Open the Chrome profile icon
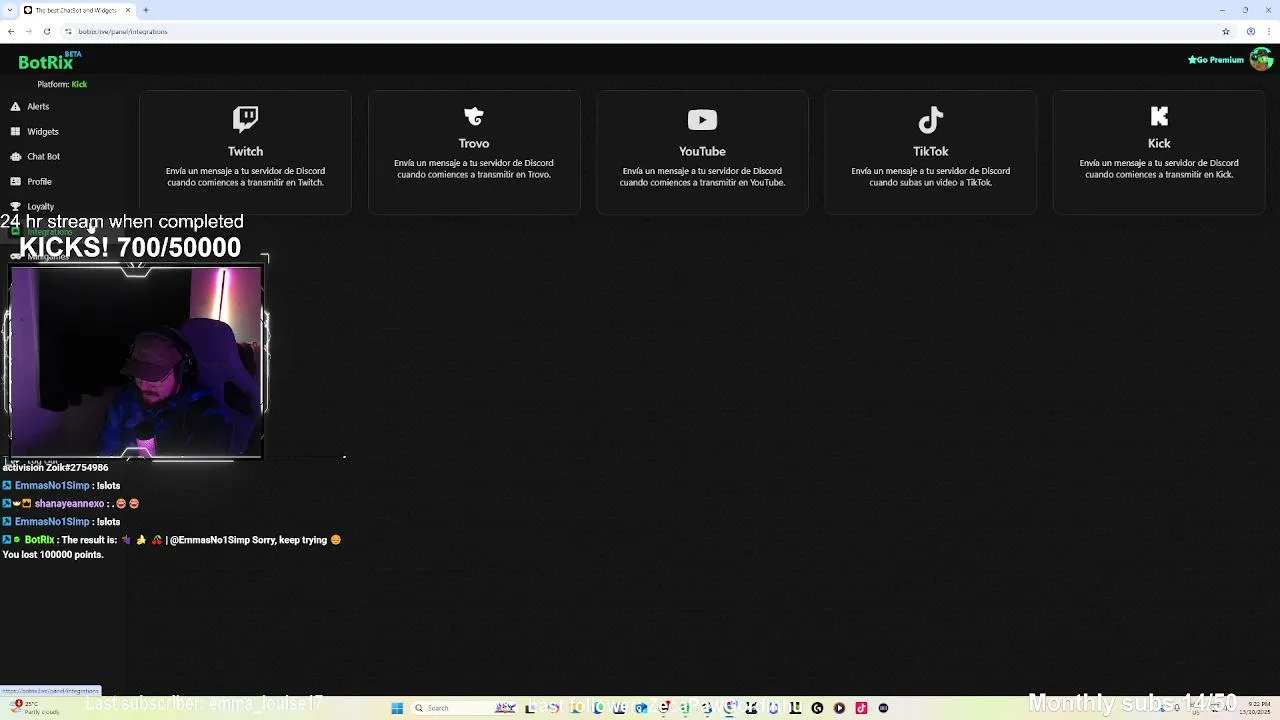 point(1251,31)
